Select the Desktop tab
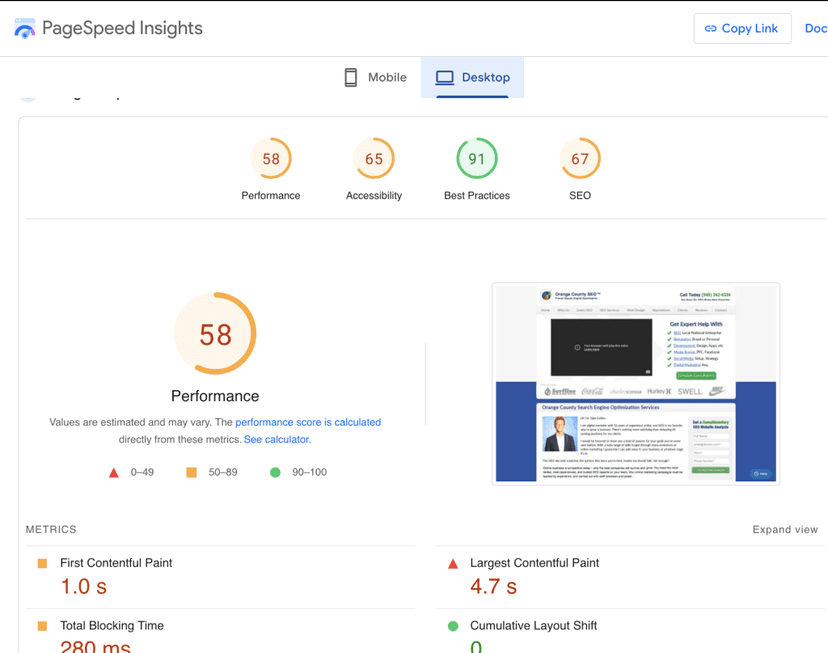This screenshot has height=653, width=828. [x=473, y=77]
